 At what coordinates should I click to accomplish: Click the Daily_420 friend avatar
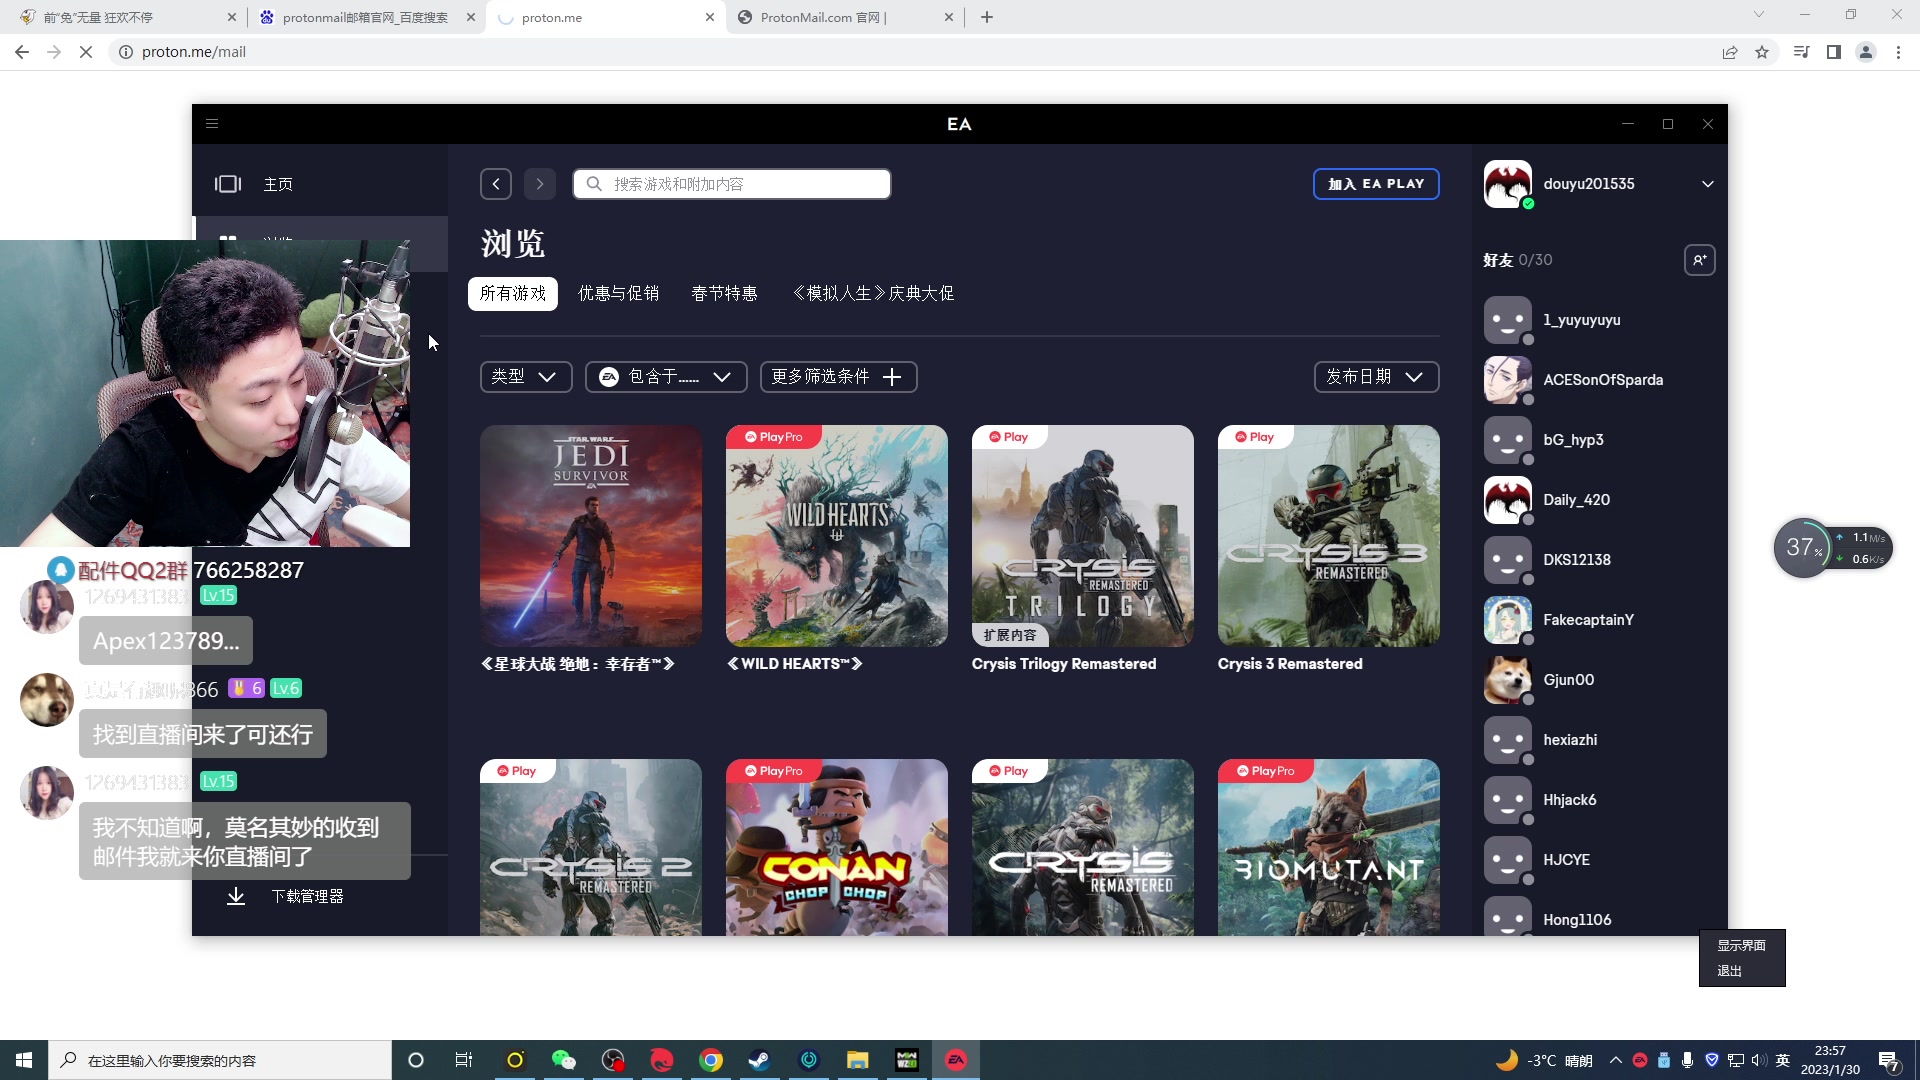[x=1508, y=500]
